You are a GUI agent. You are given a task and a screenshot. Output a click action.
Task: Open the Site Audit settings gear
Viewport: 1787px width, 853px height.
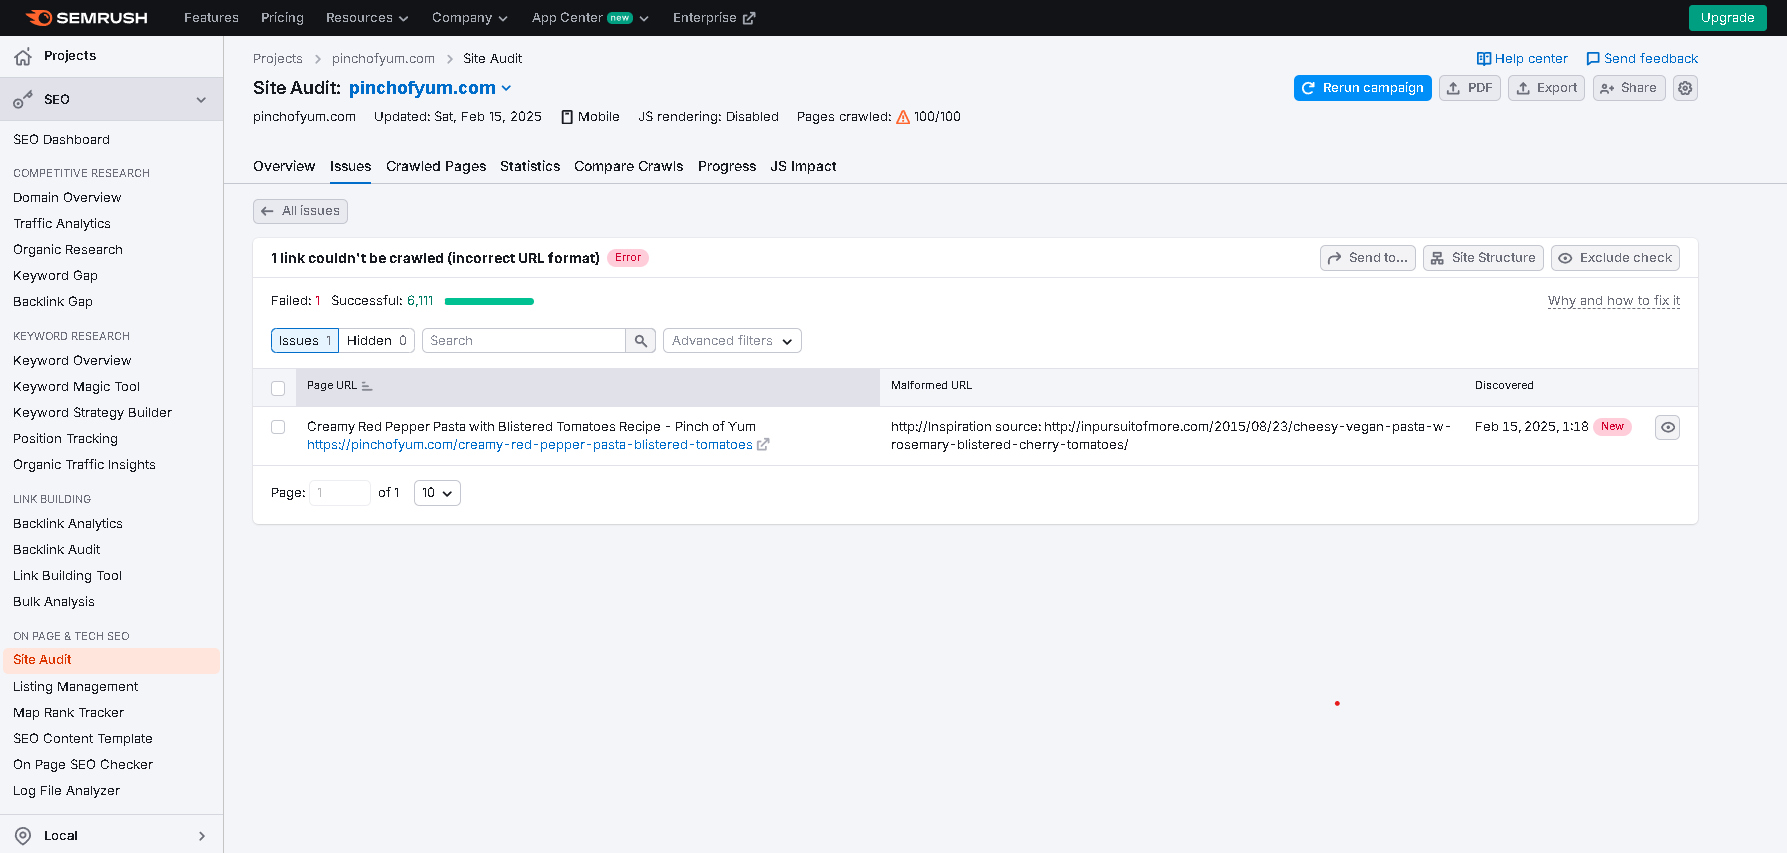(x=1685, y=88)
